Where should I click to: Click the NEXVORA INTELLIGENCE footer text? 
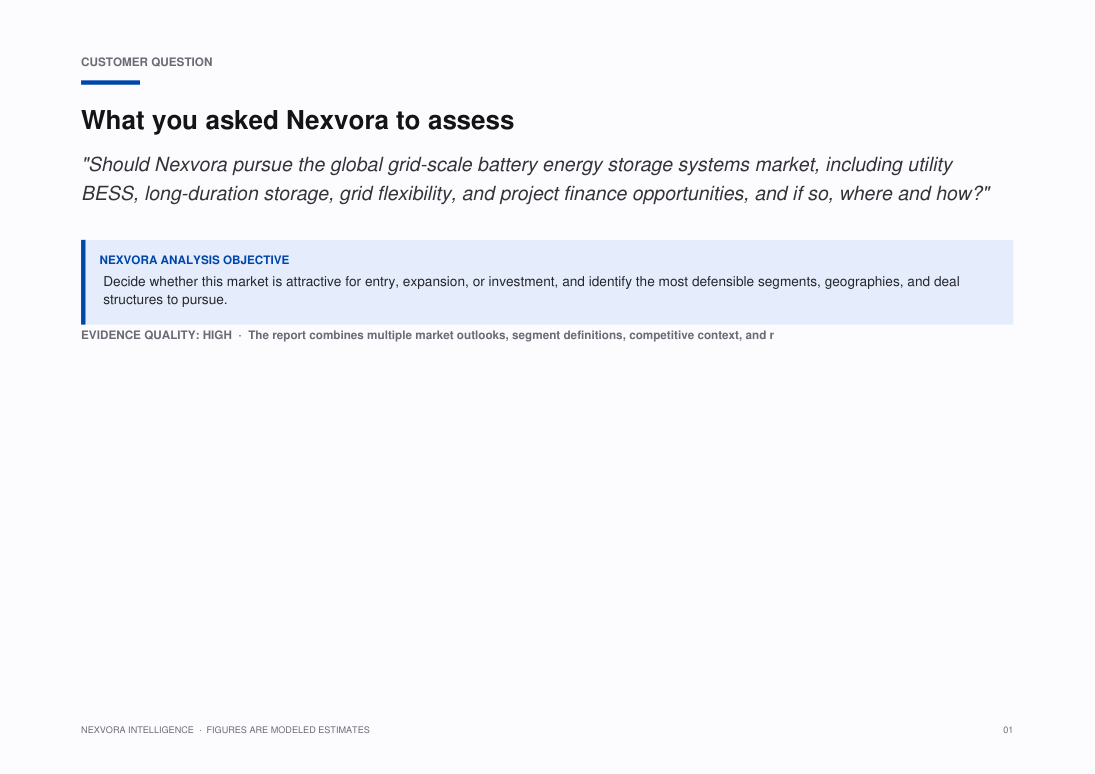pyautogui.click(x=137, y=730)
